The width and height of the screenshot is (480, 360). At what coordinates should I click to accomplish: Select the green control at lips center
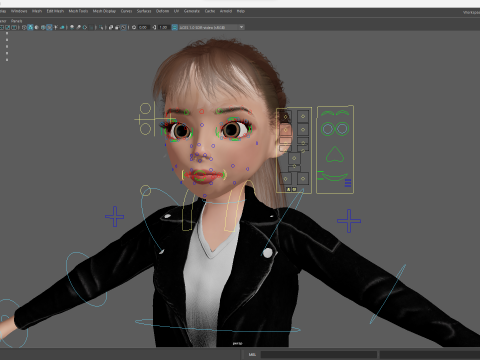pos(200,176)
